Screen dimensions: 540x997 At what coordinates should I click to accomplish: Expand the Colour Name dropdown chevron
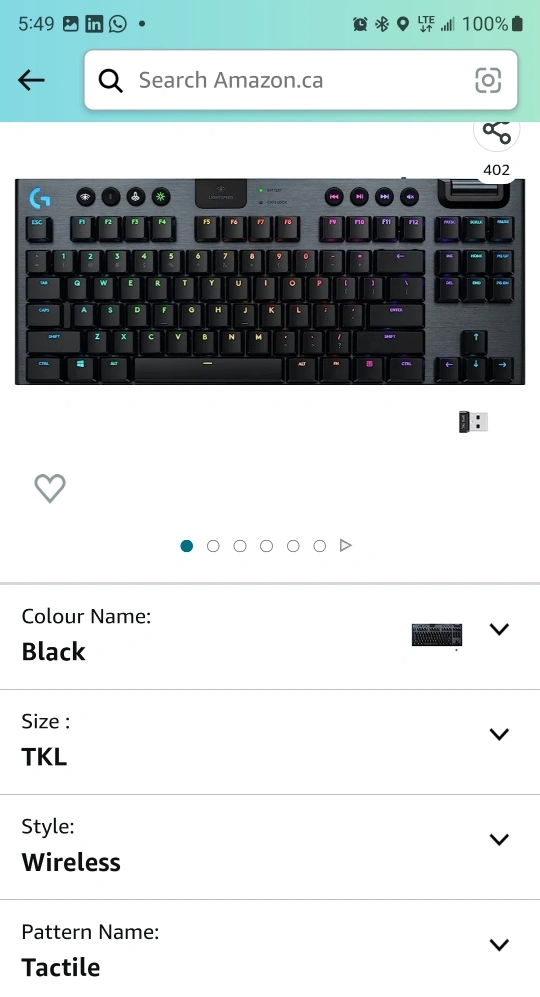click(499, 629)
